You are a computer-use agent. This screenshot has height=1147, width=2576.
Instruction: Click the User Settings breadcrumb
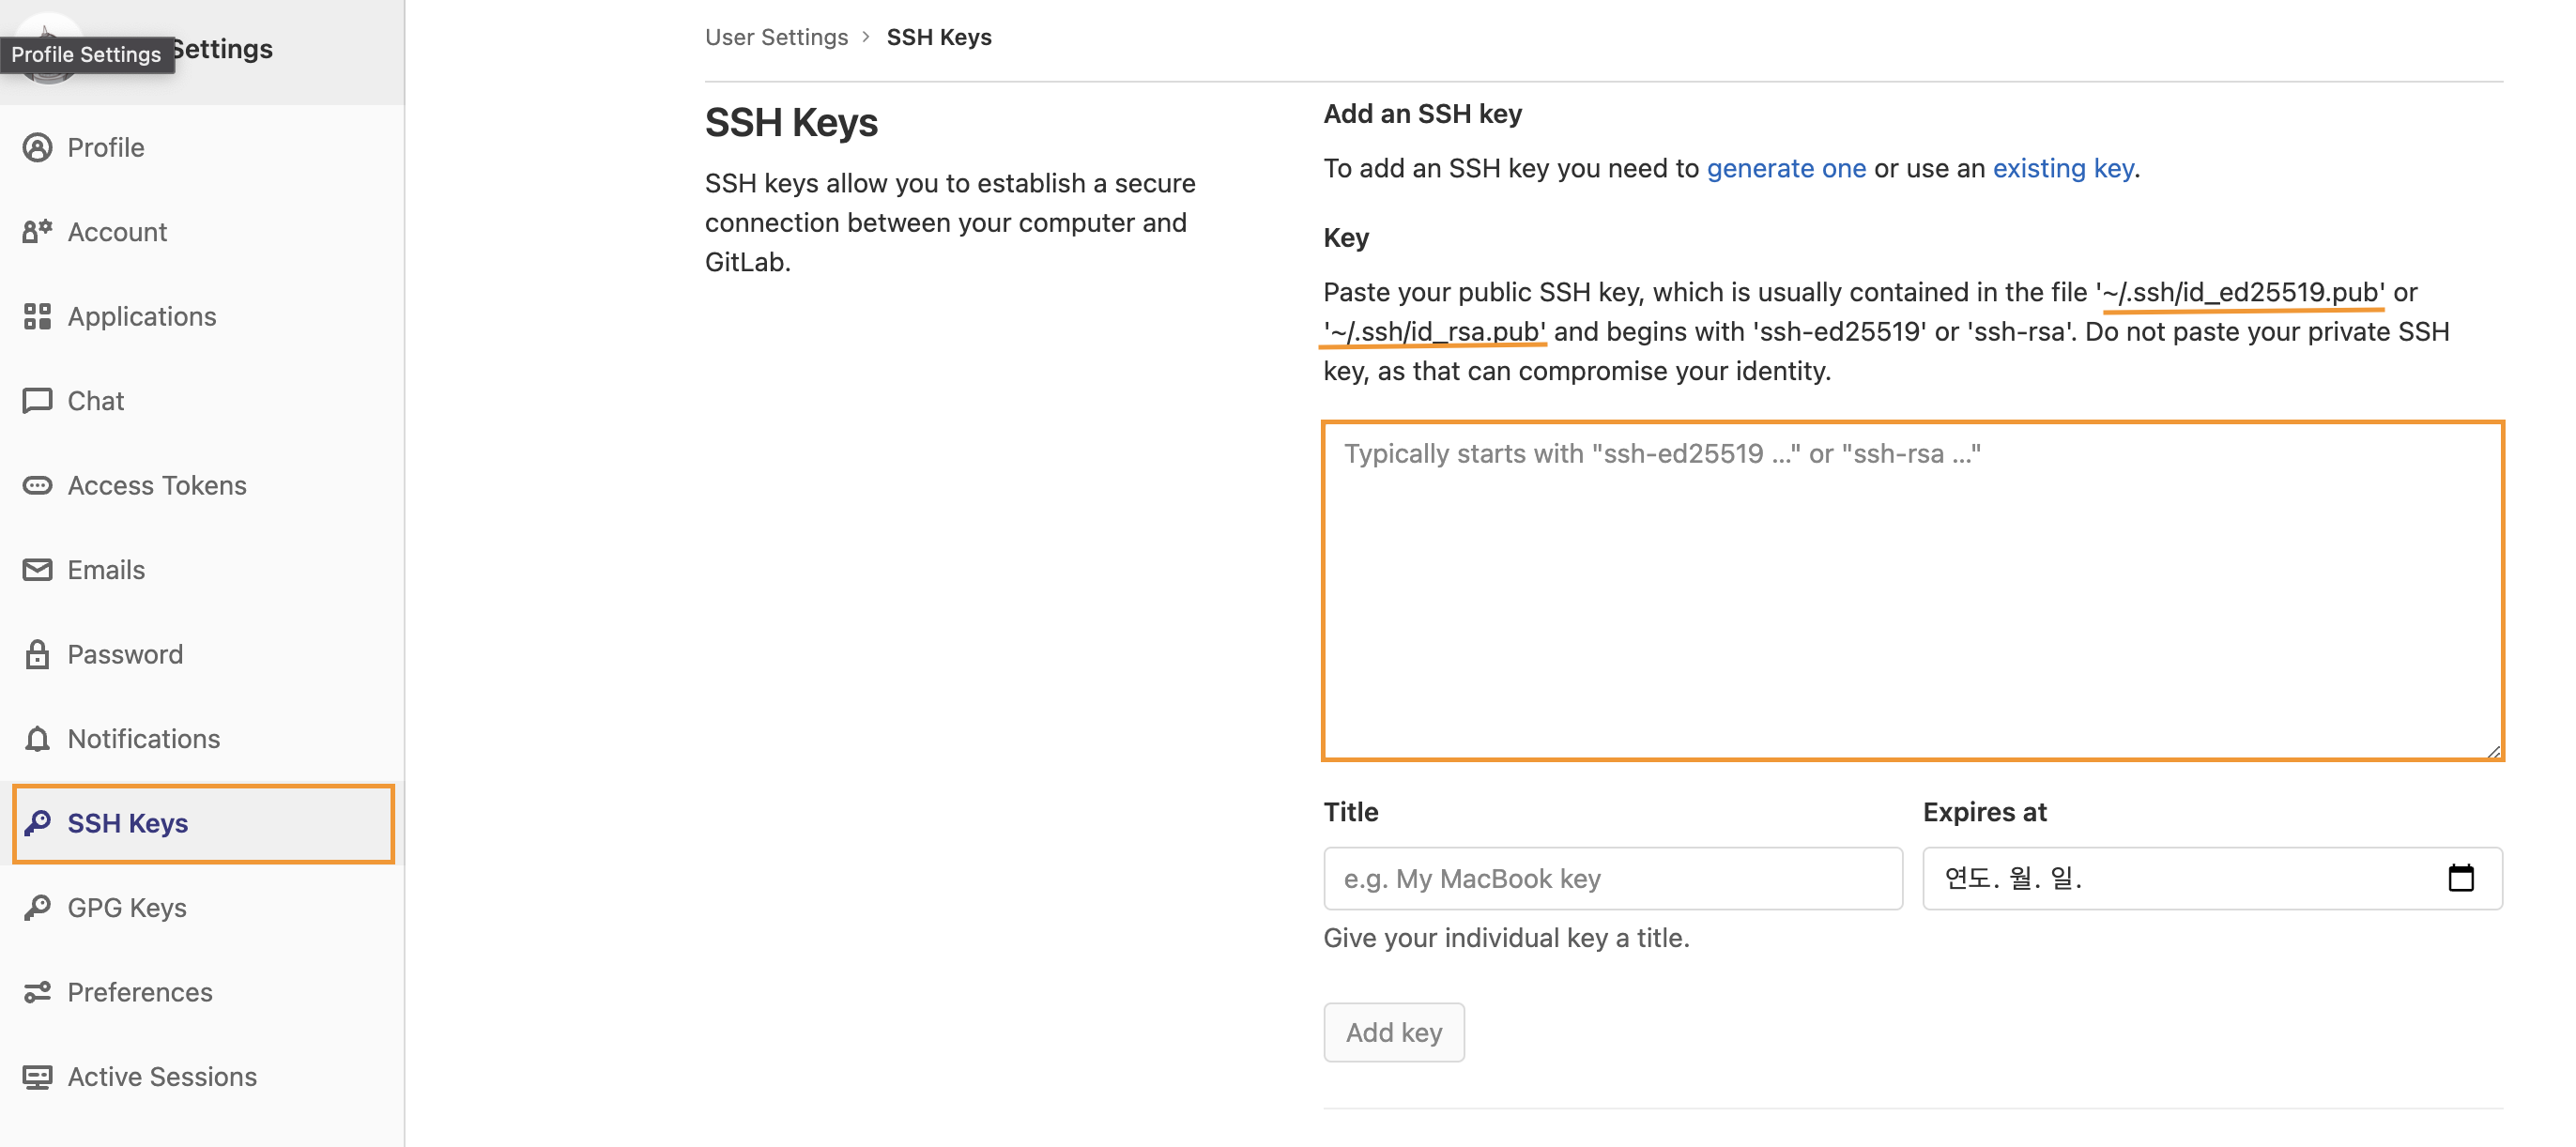pos(776,37)
